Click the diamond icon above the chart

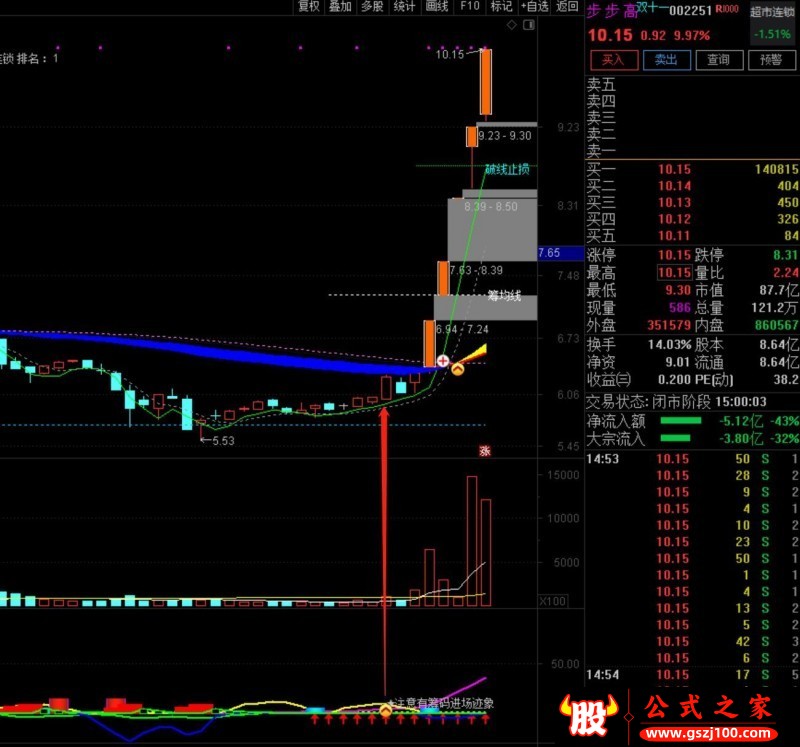point(511,24)
